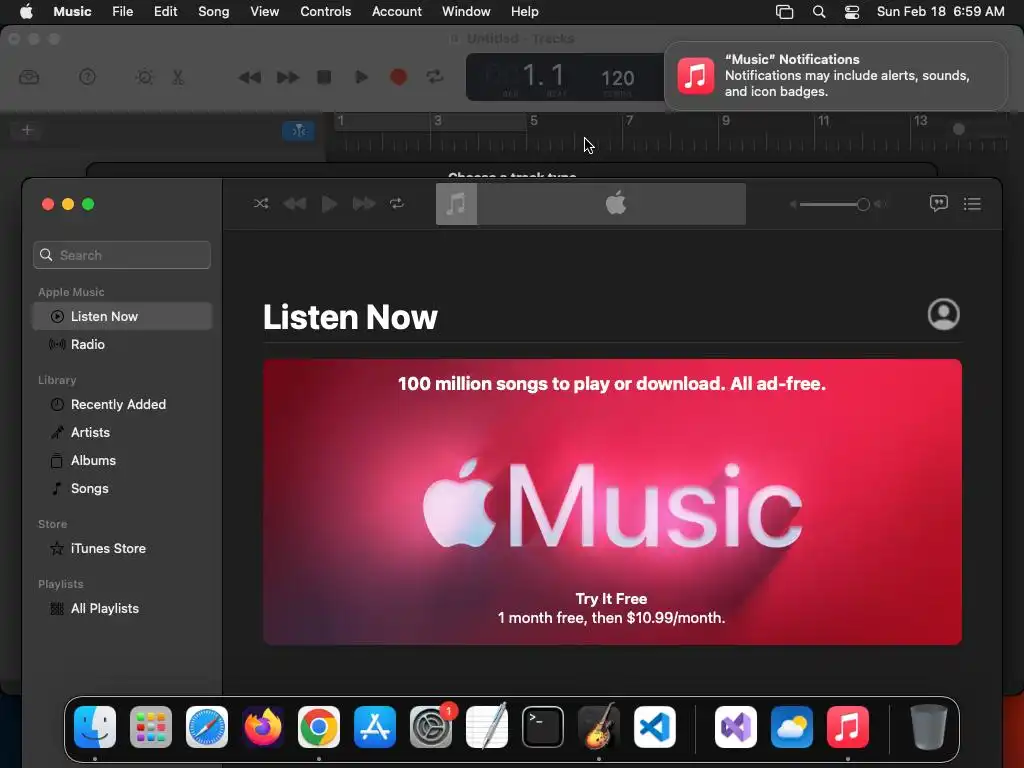Open Launchpad from the Dock
Viewport: 1024px width, 768px height.
click(151, 727)
